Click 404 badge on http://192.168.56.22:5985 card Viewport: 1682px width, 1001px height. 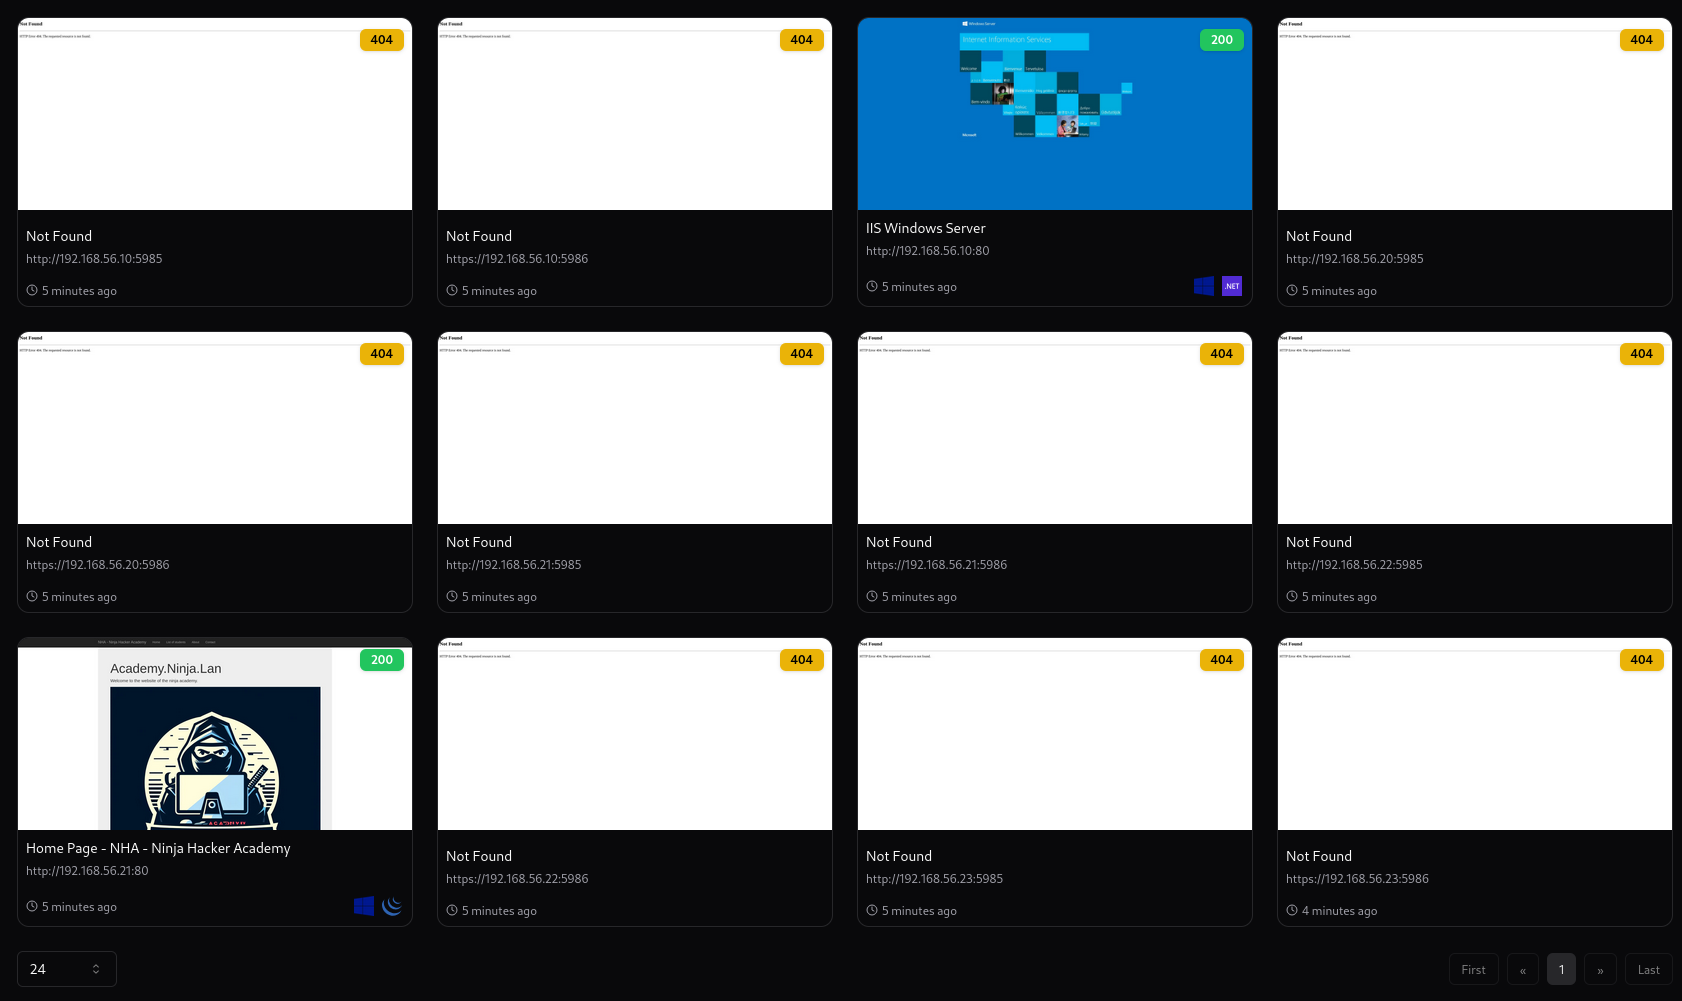(1642, 354)
